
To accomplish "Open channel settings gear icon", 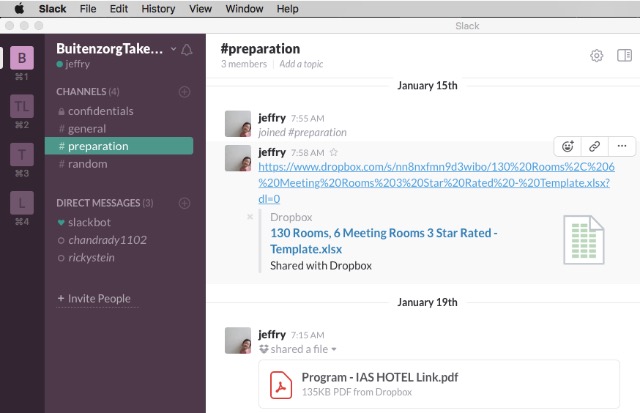I will click(596, 56).
